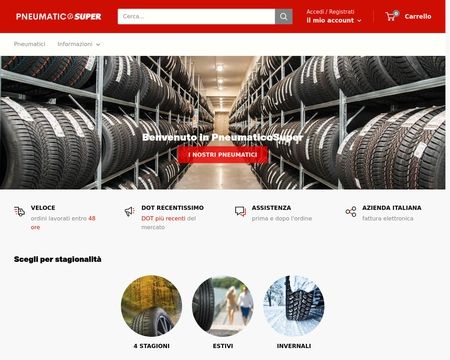Click the share icon beside Azienda Italiana
The width and height of the screenshot is (450, 360).
pyautogui.click(x=351, y=211)
